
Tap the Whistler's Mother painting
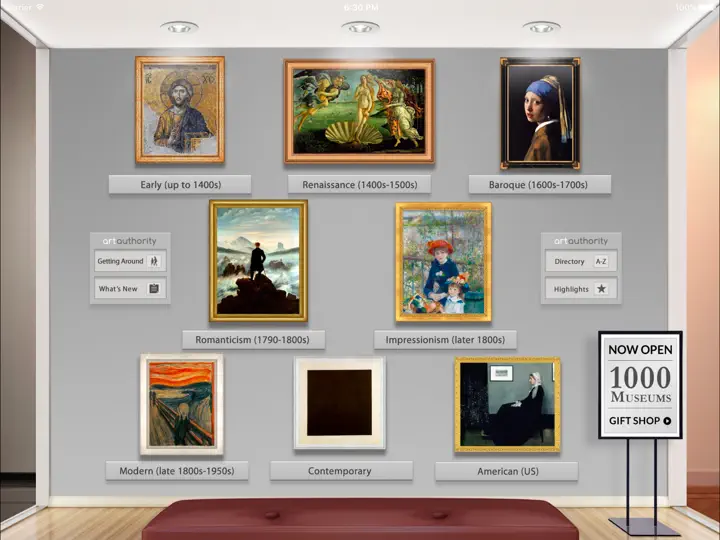coord(507,404)
